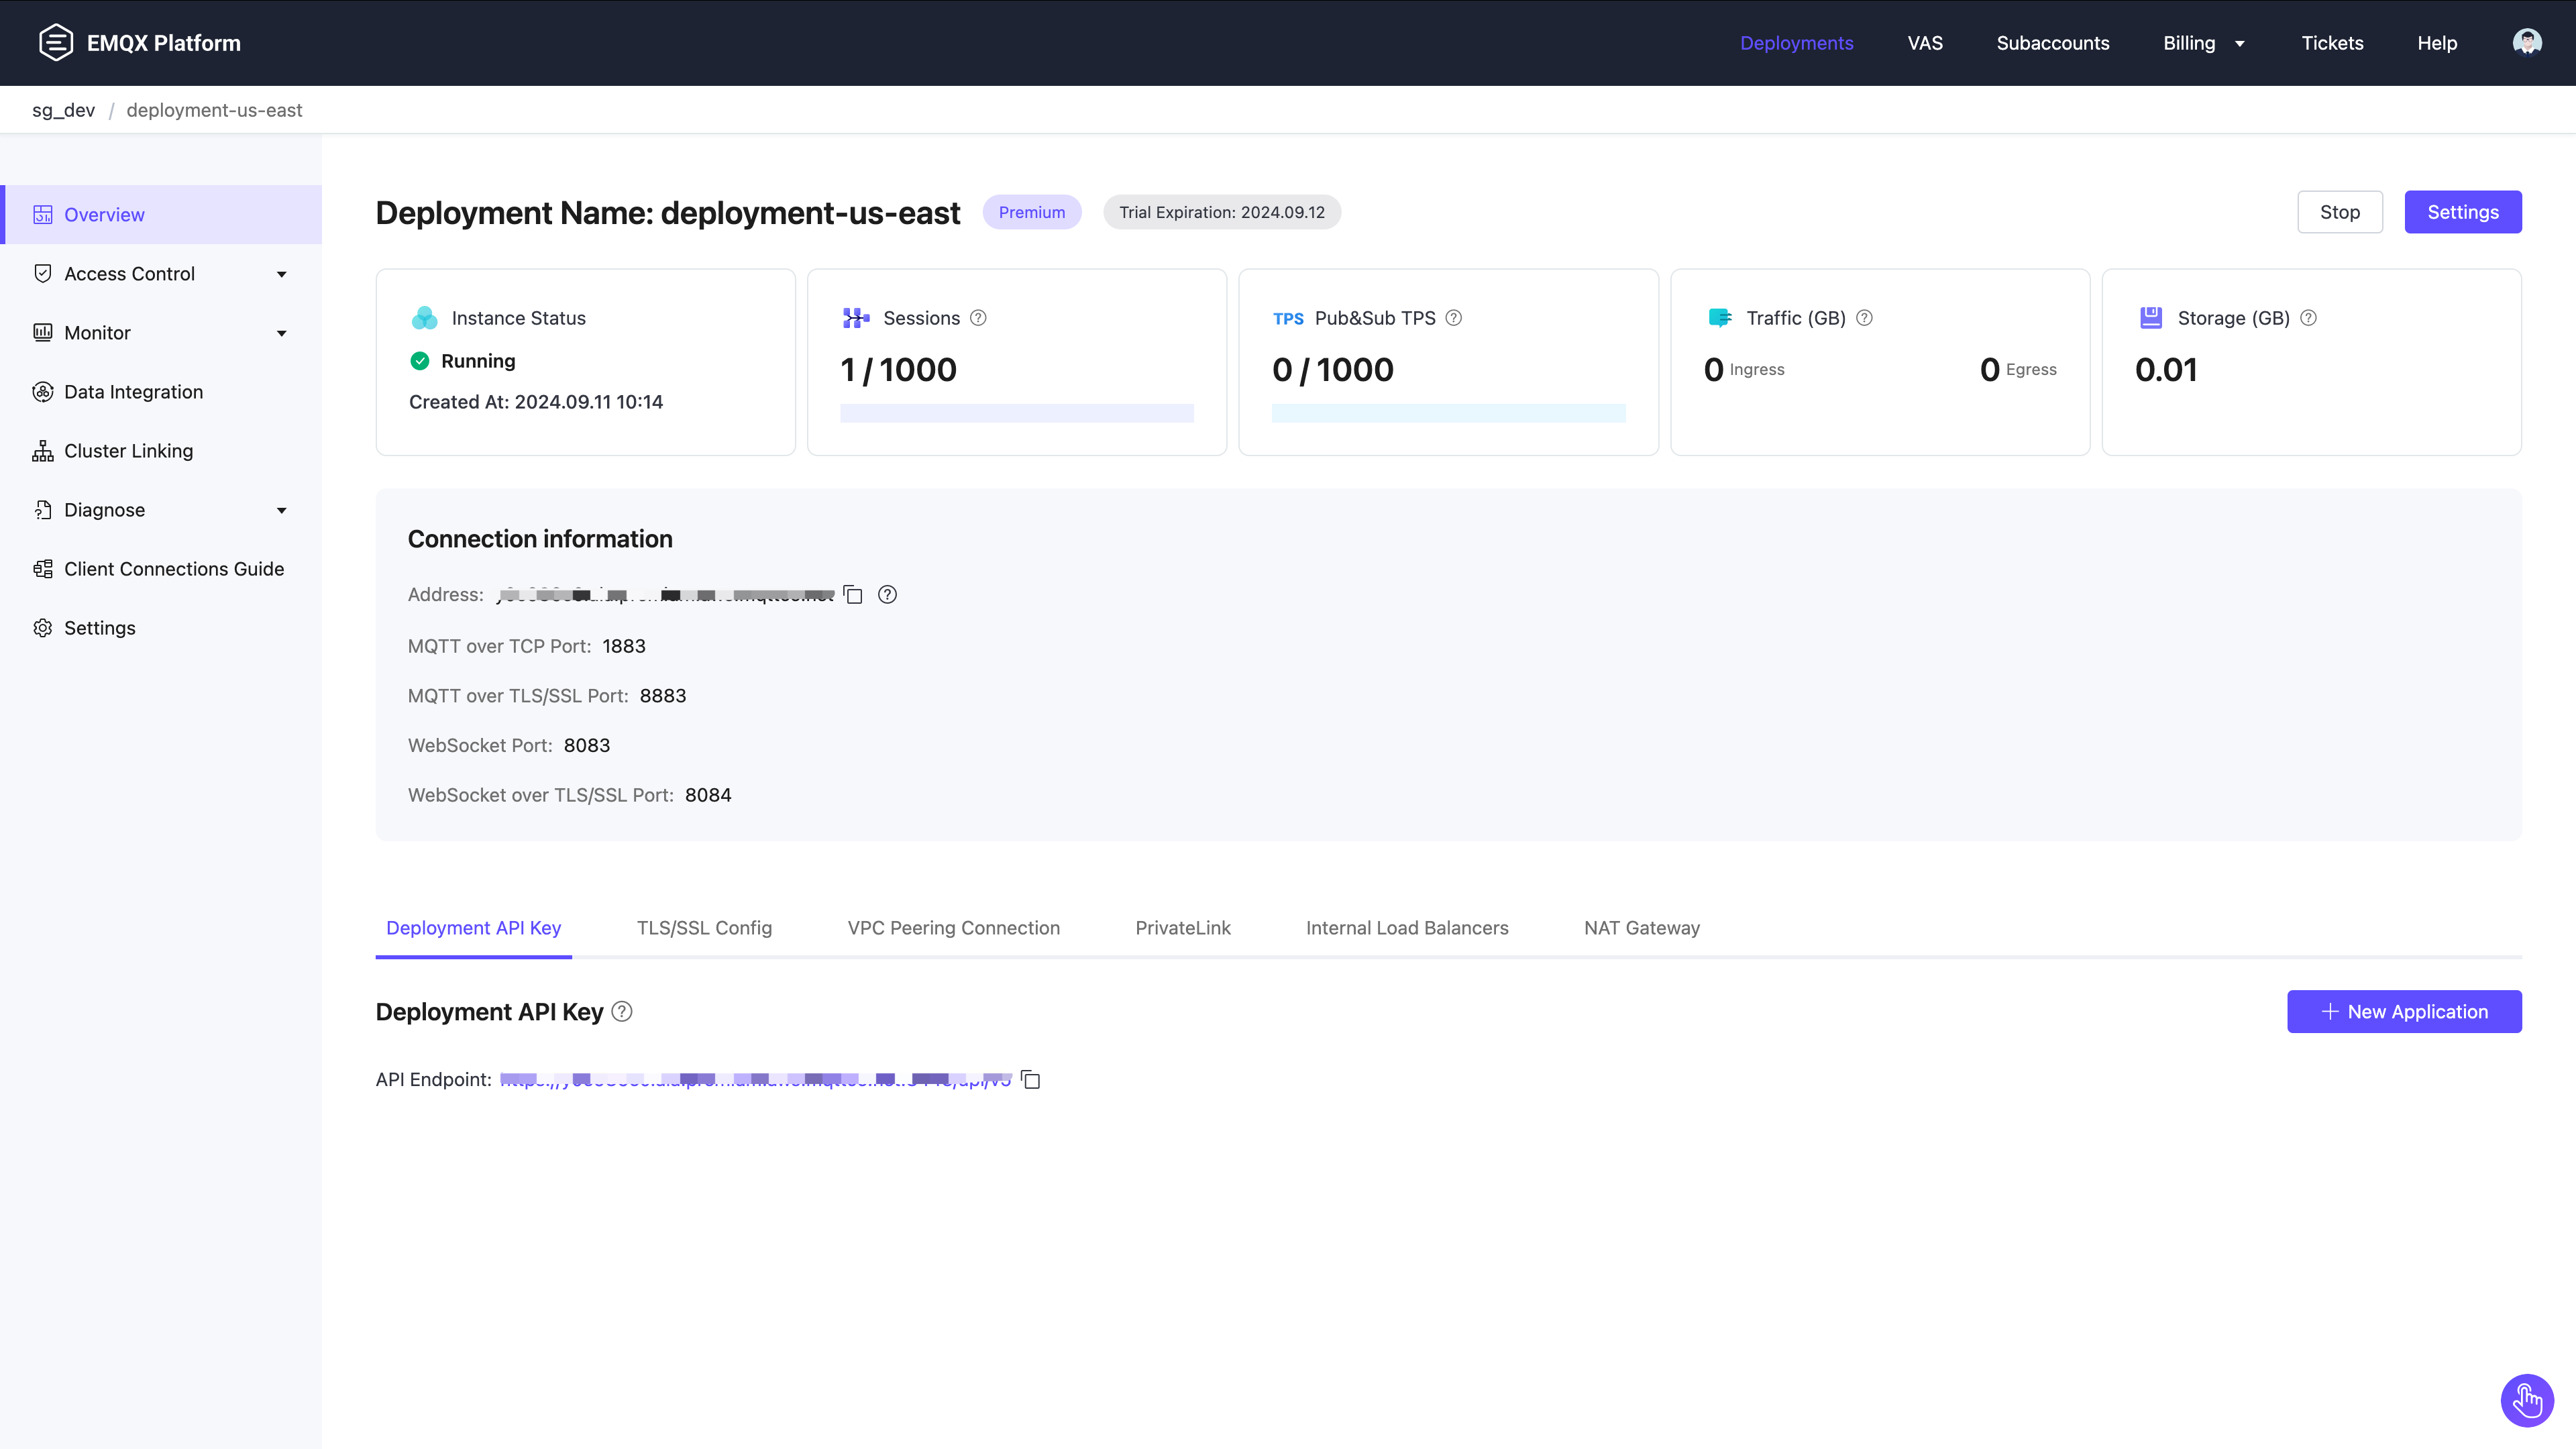Viewport: 2576px width, 1449px height.
Task: Click the Cluster Linking icon
Action: pos(42,451)
